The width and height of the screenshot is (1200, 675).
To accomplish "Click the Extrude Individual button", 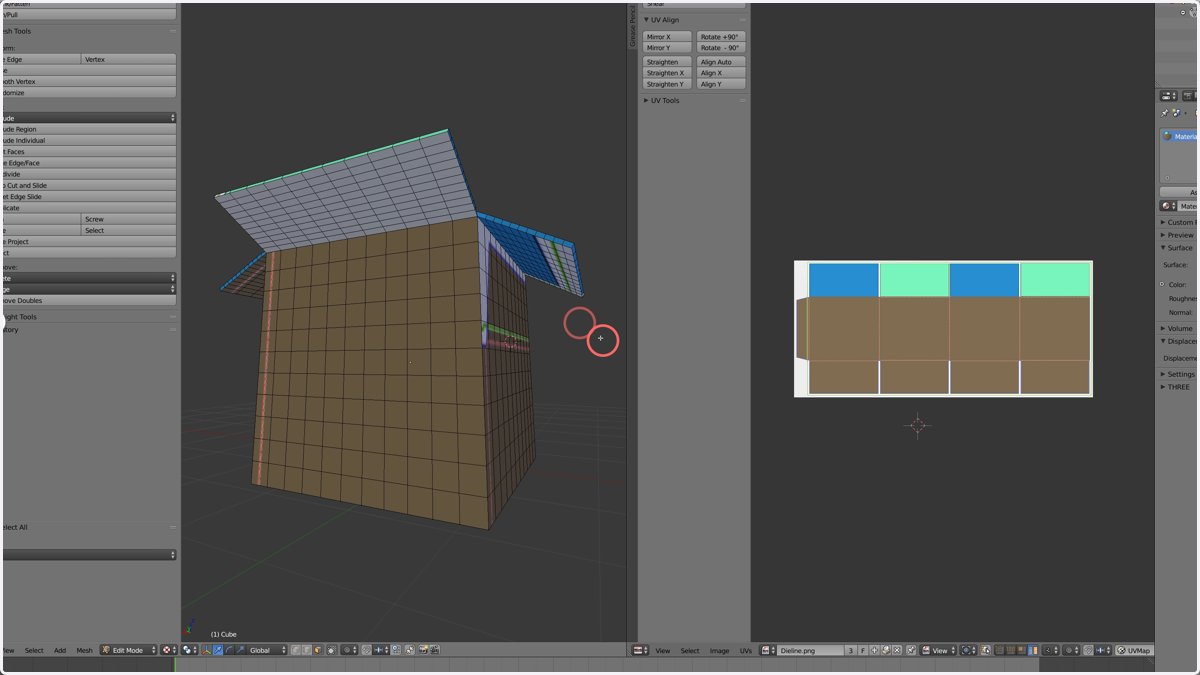I will click(88, 140).
